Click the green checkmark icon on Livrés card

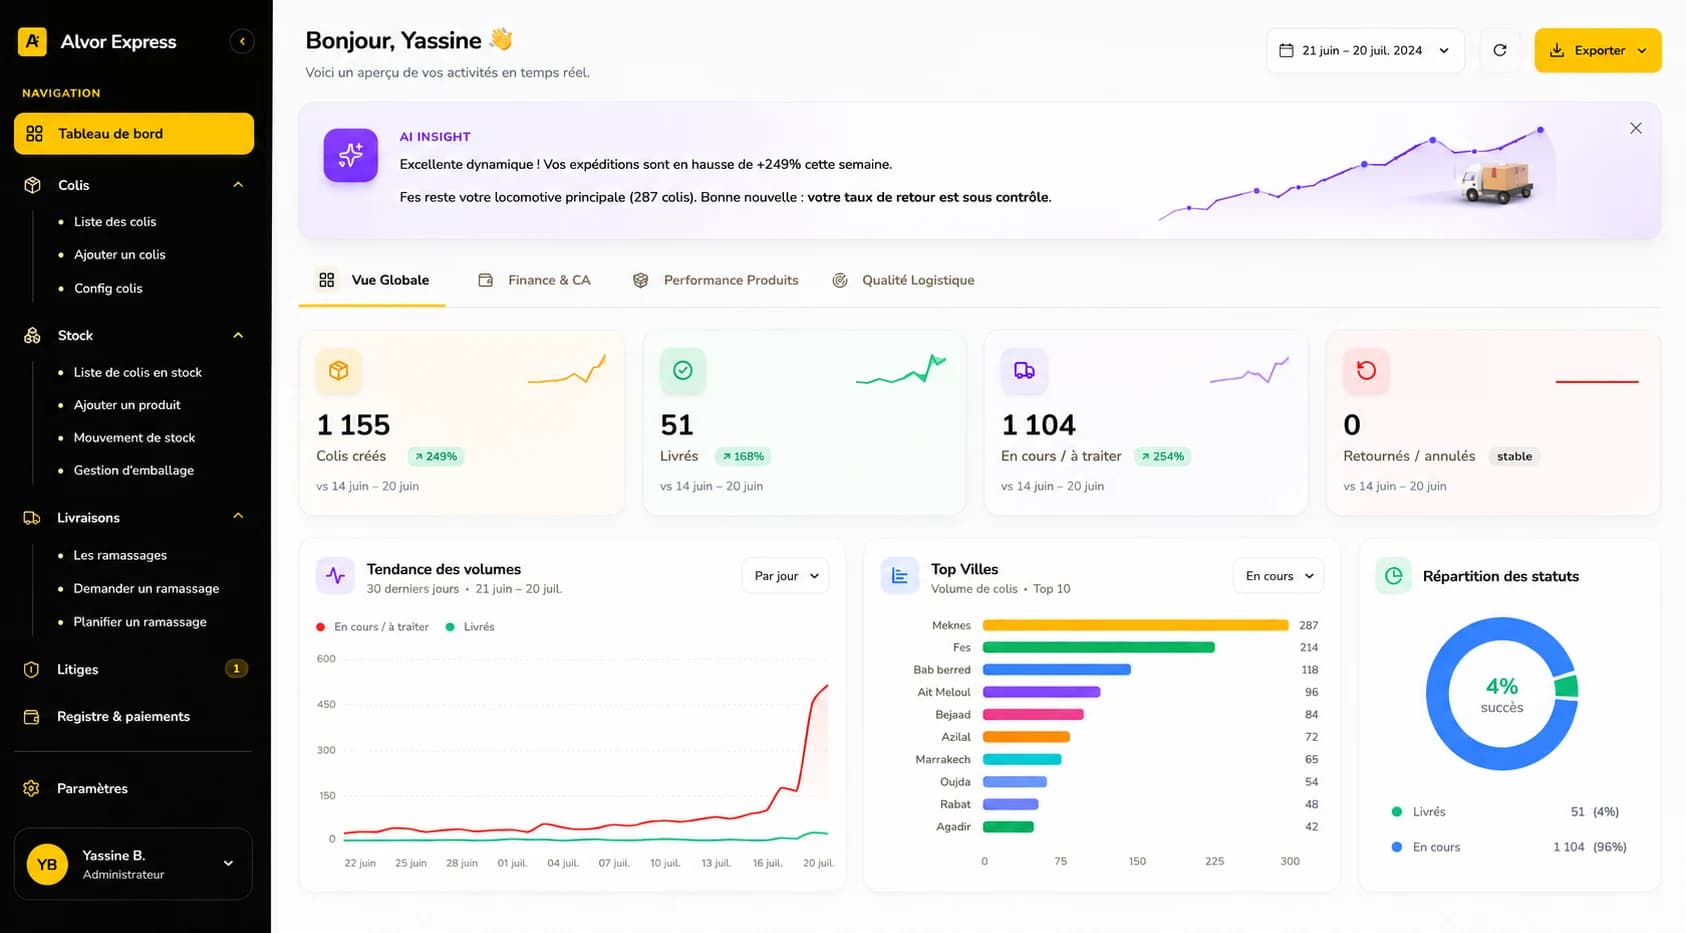pyautogui.click(x=683, y=370)
